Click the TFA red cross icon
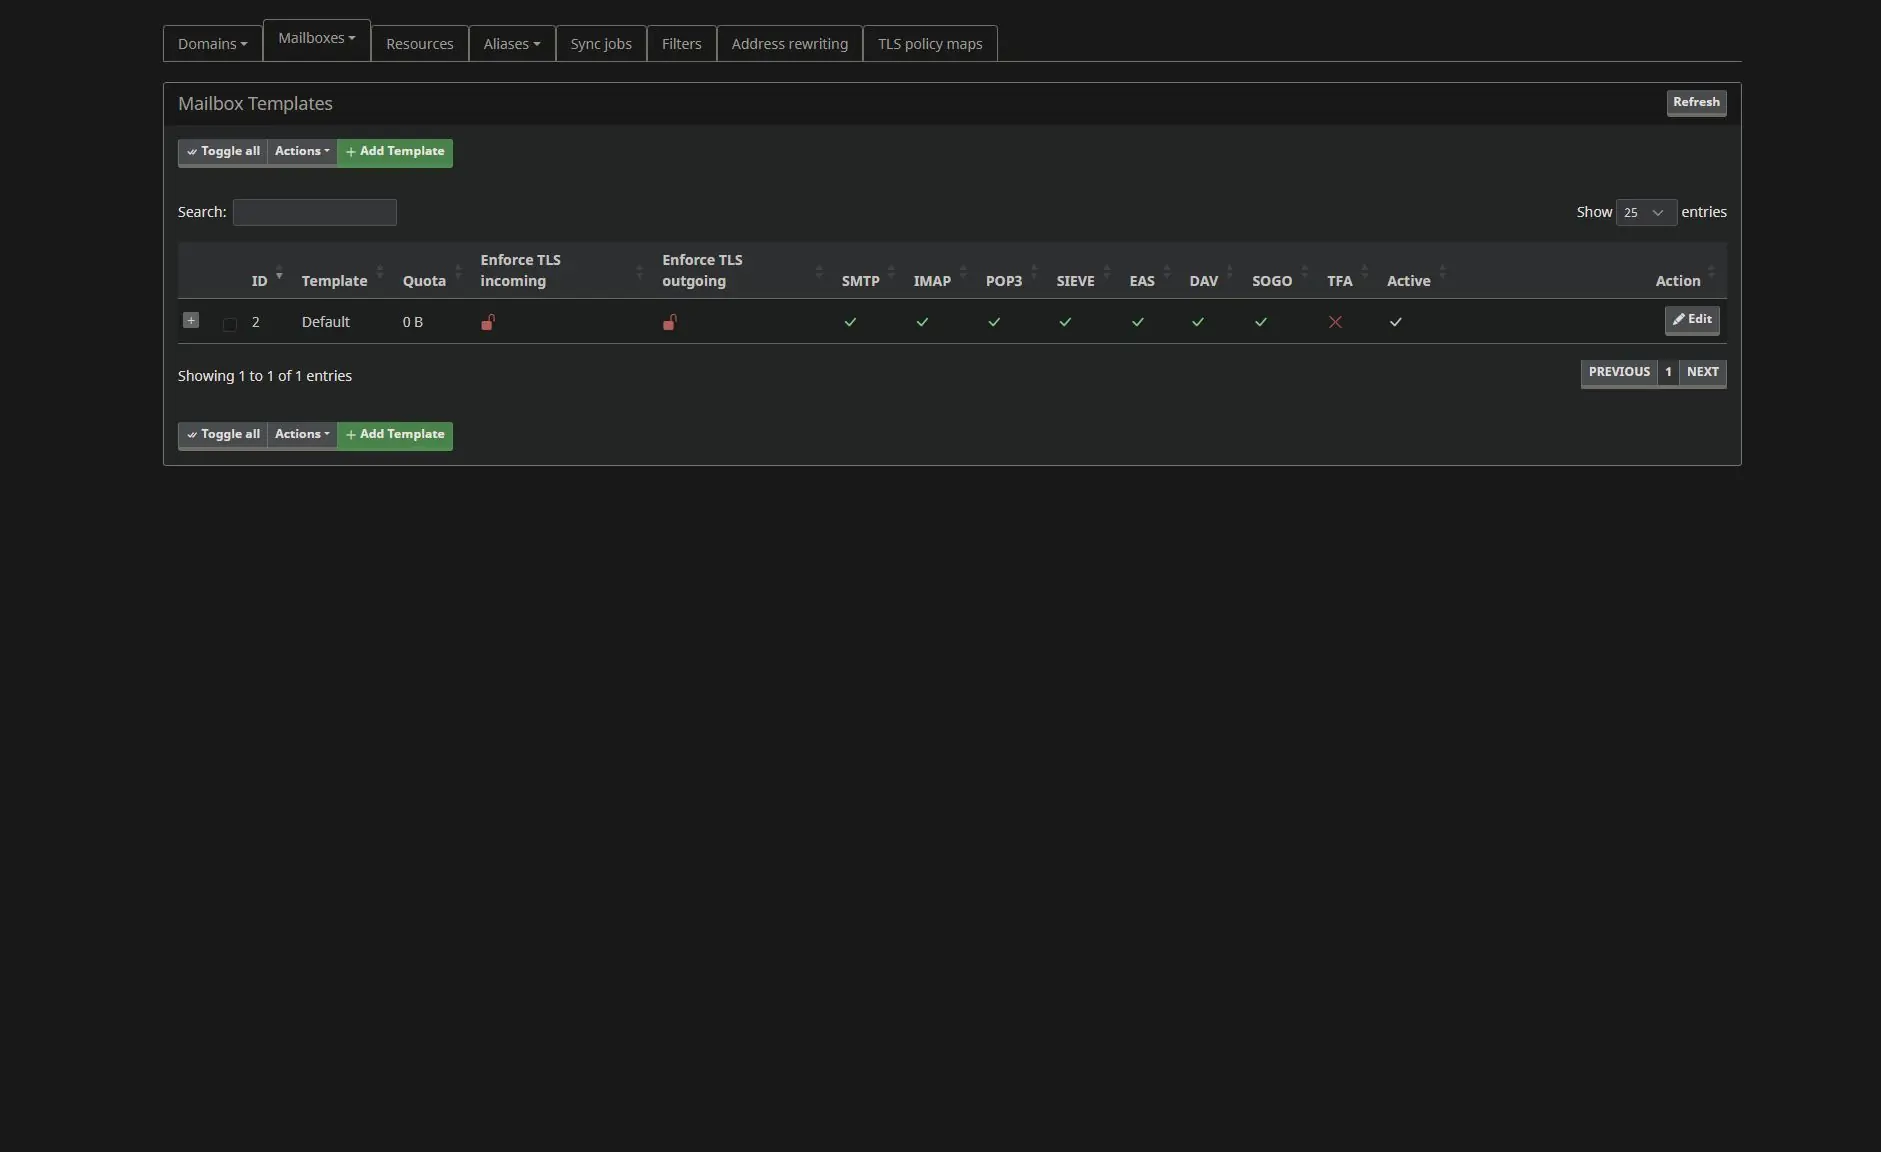This screenshot has height=1152, width=1881. click(x=1335, y=322)
